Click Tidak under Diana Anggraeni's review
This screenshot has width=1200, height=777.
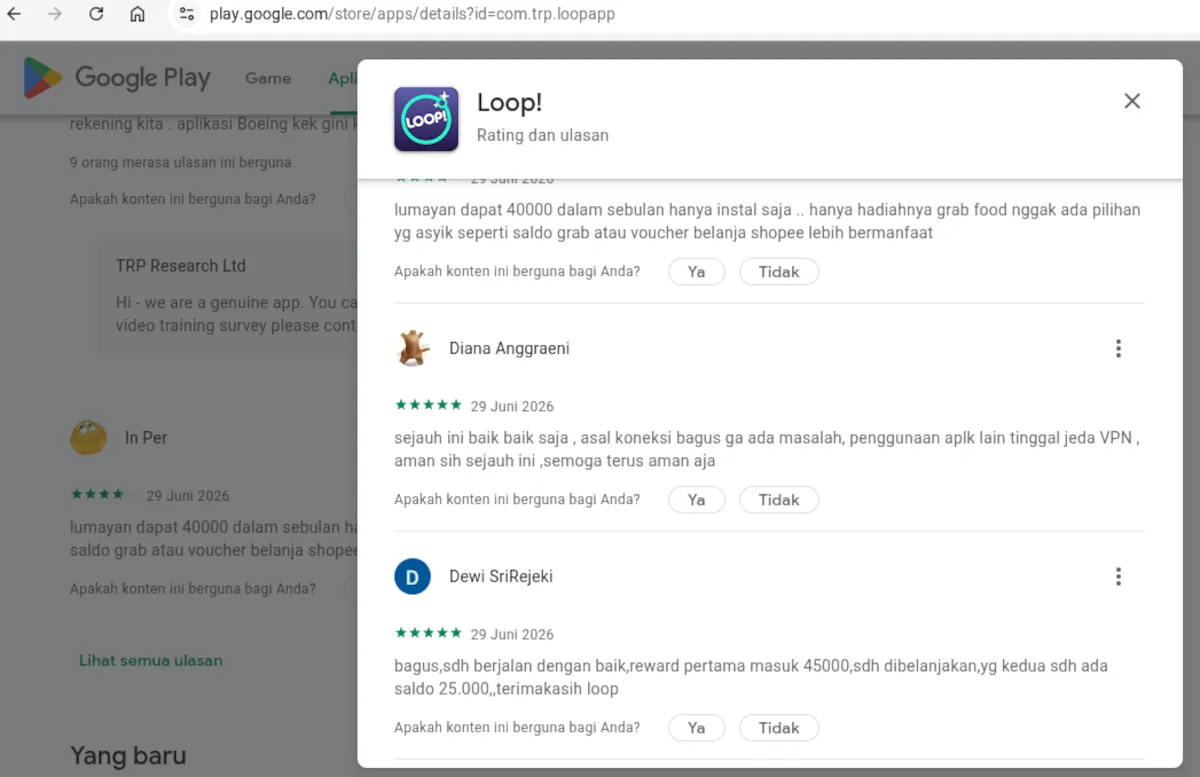pyautogui.click(x=779, y=500)
